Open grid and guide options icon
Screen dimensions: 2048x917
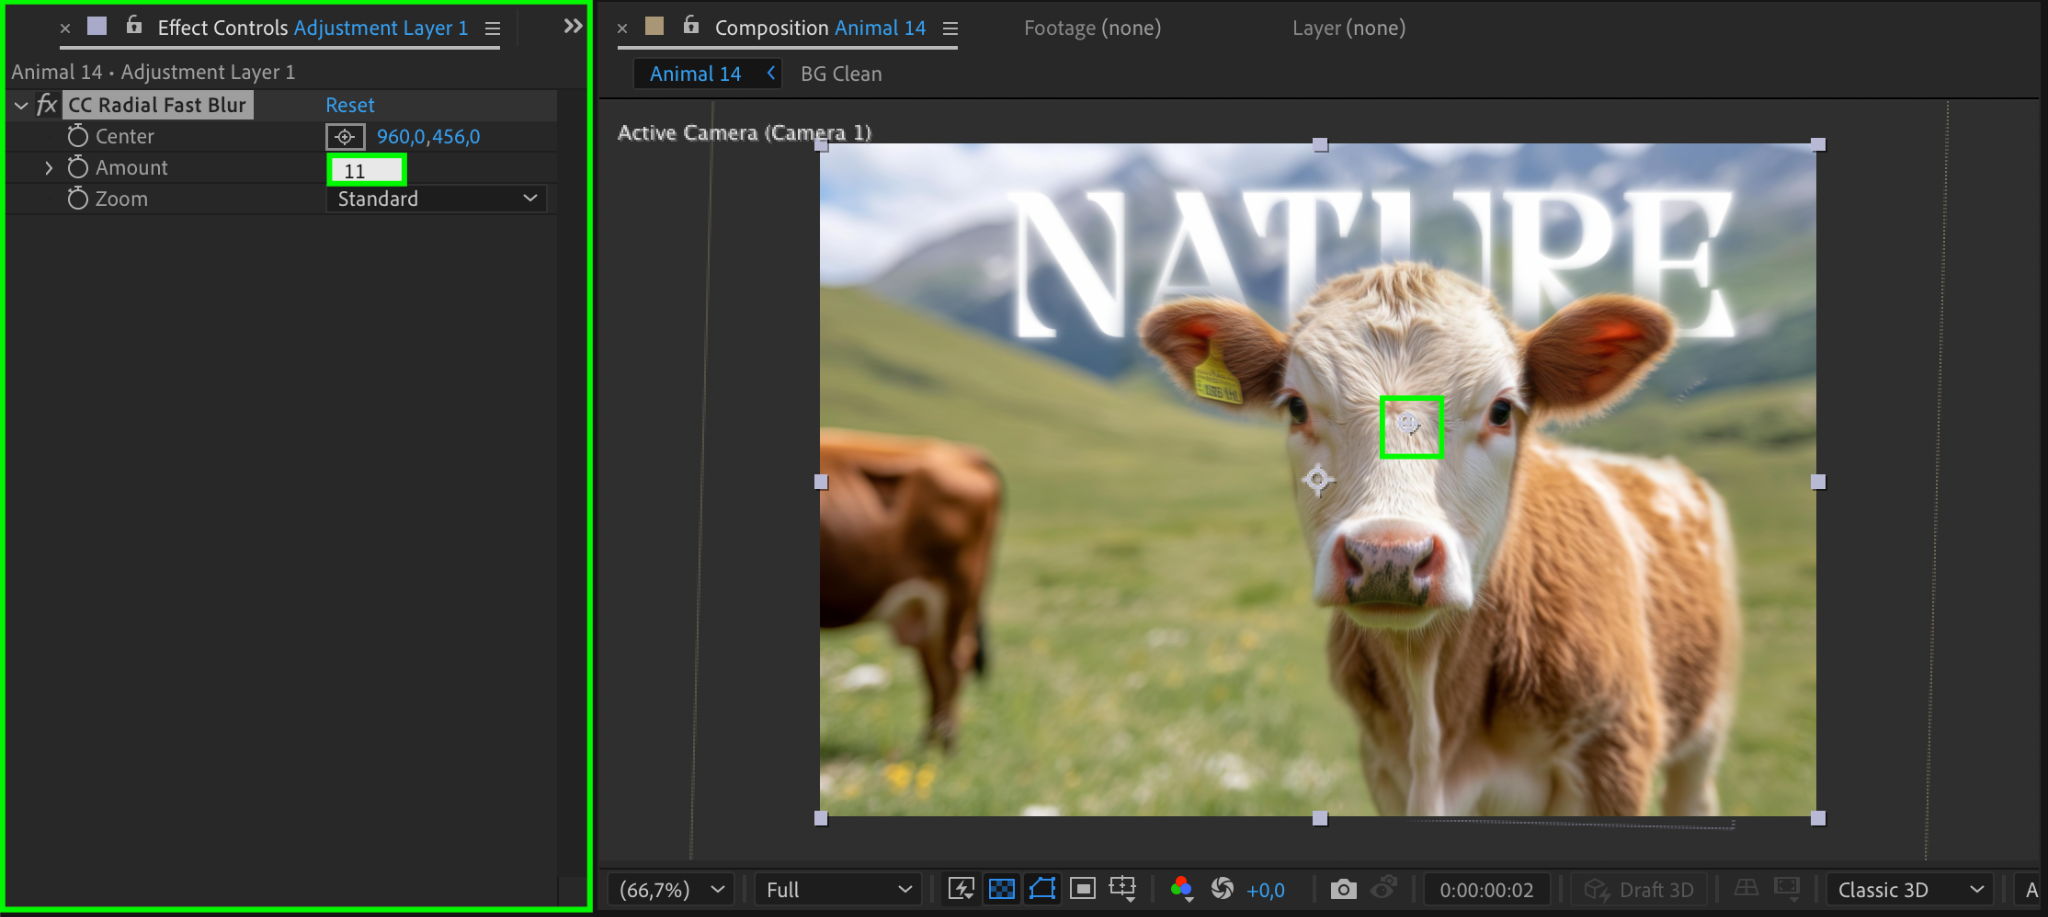pos(1123,889)
